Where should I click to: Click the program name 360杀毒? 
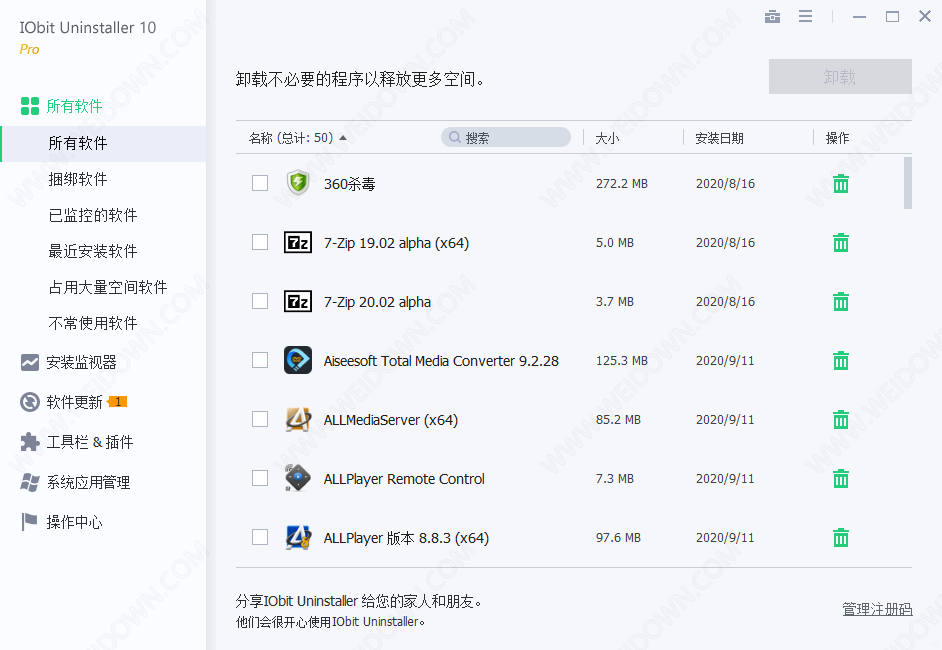tap(350, 184)
